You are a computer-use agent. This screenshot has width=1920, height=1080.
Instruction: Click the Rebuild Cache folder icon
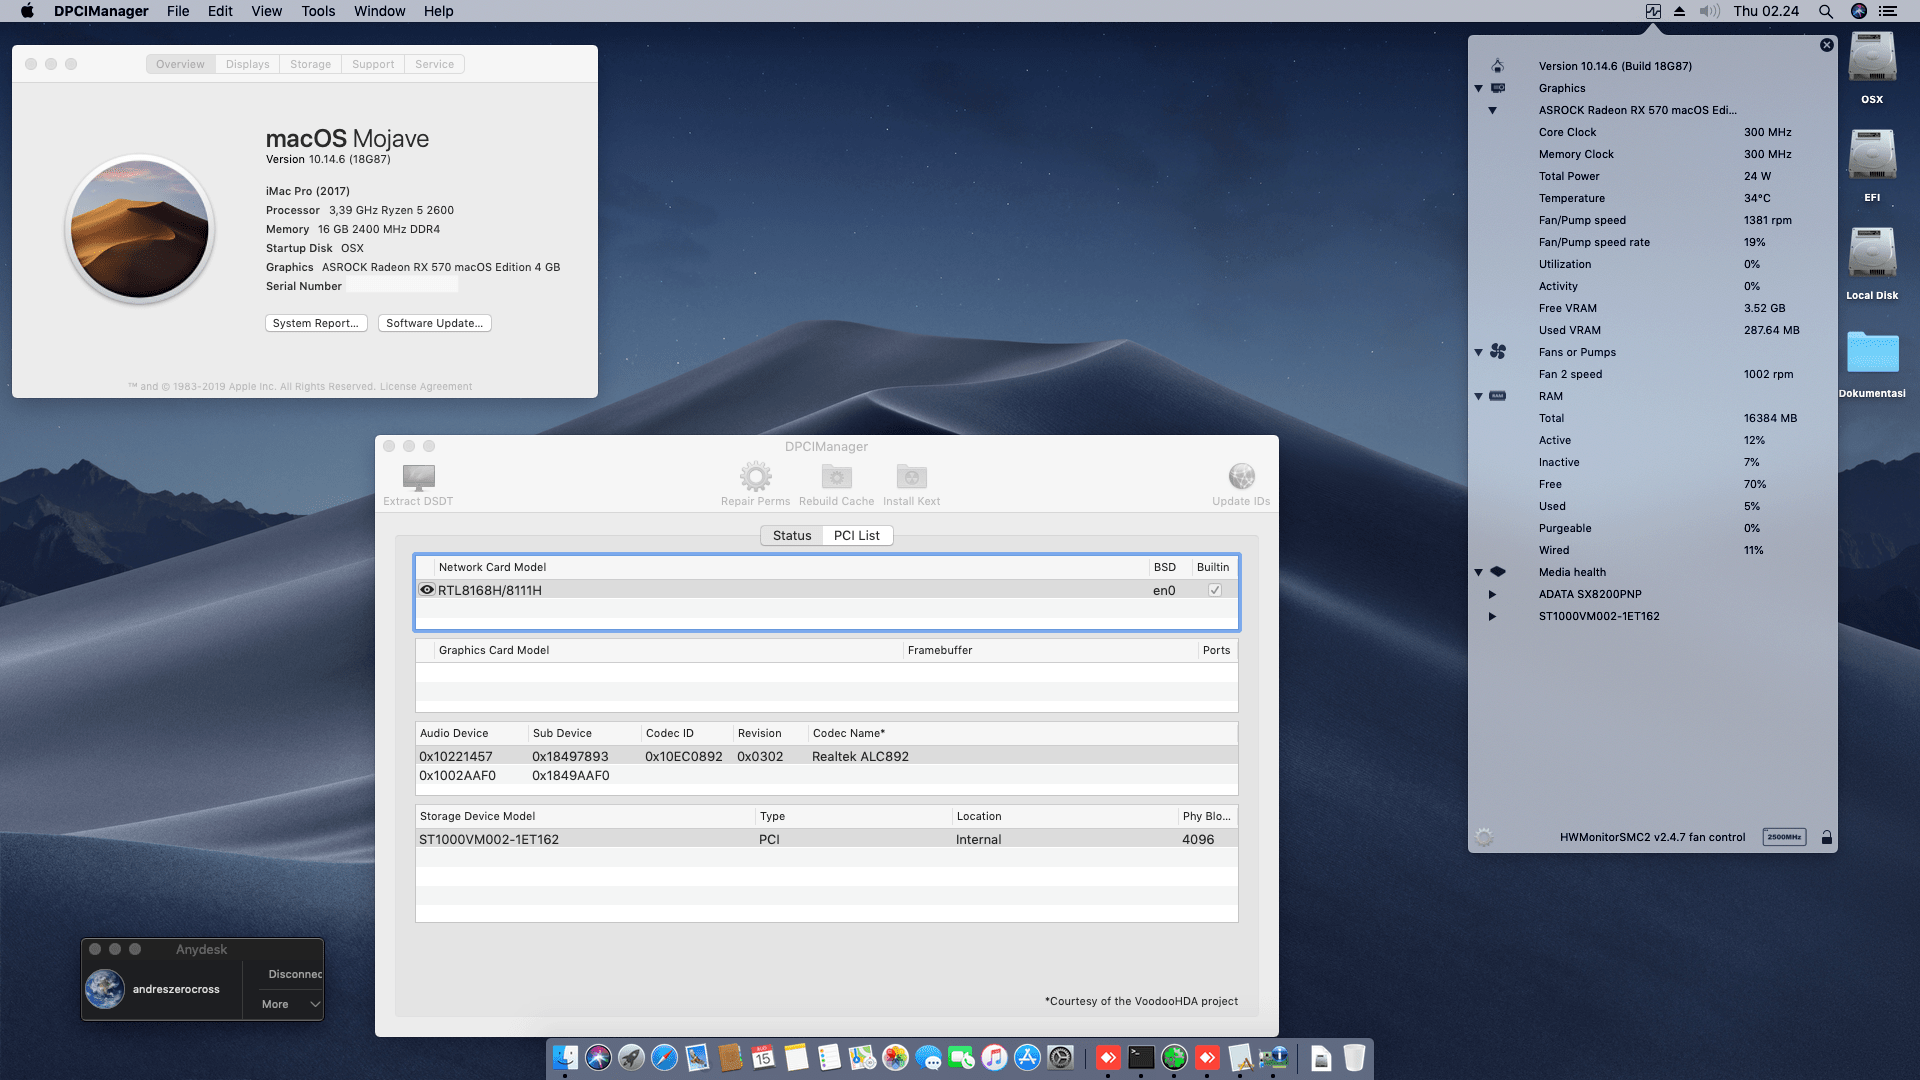point(836,477)
